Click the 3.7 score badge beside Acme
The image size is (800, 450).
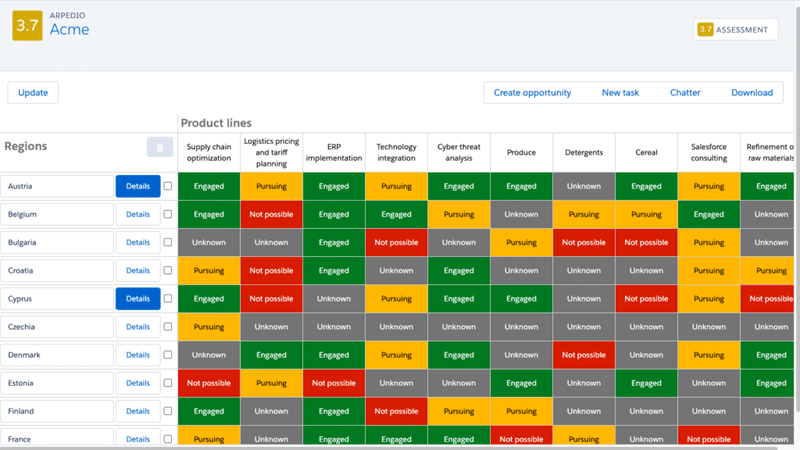[x=27, y=26]
